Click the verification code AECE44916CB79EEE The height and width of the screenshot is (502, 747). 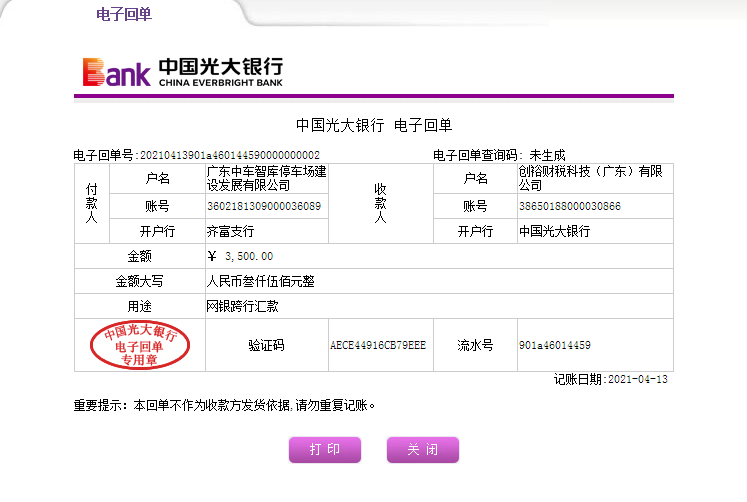pos(378,345)
